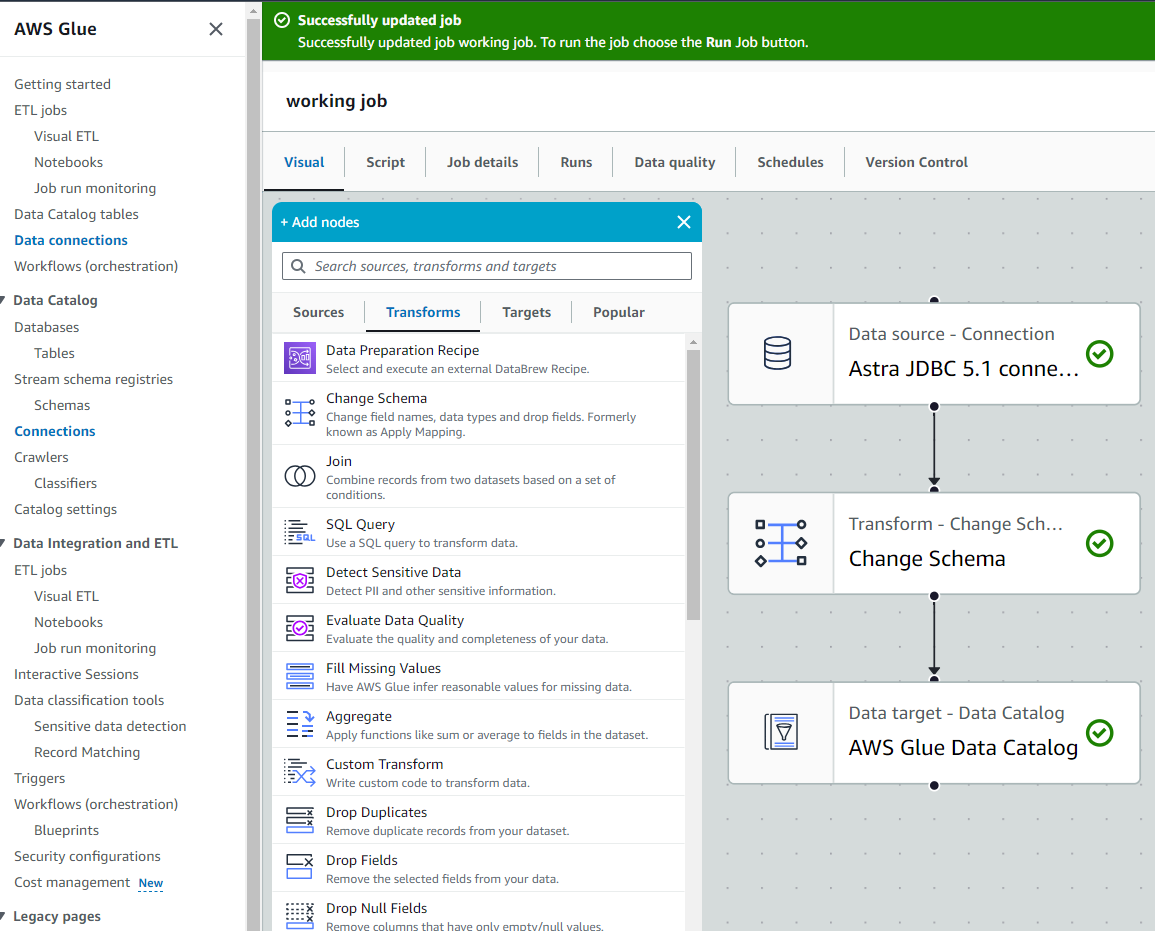The width and height of the screenshot is (1155, 931).
Task: Open the Job details tab
Action: [x=482, y=162]
